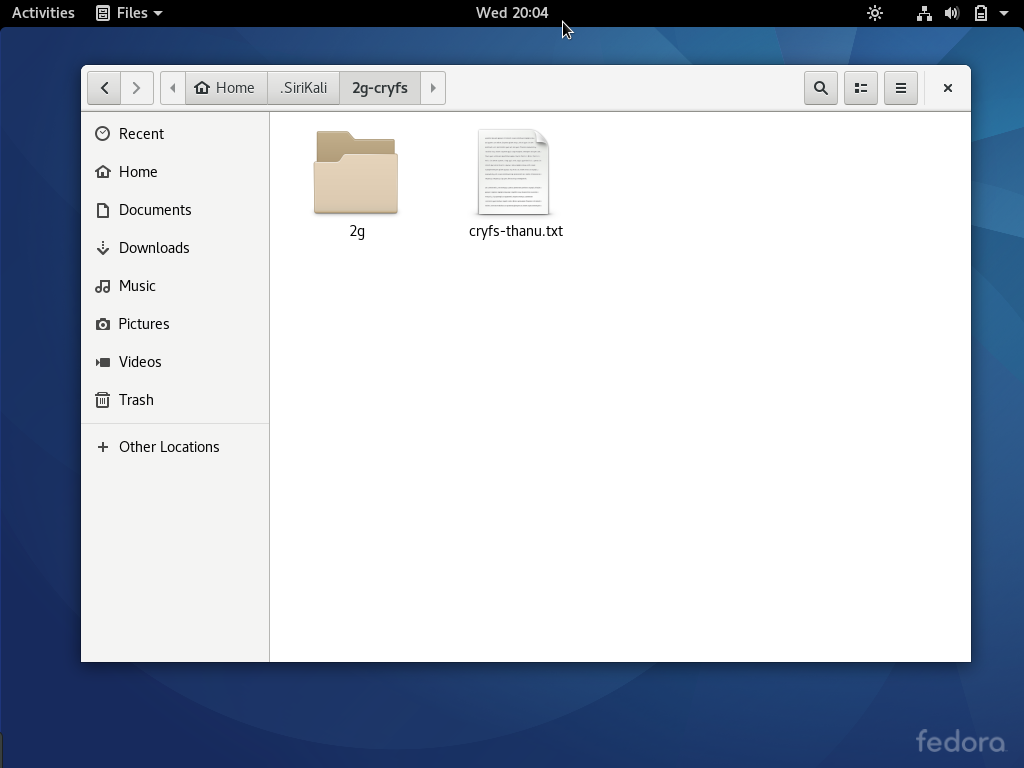Click the wired network icon in top bar

coord(924,13)
